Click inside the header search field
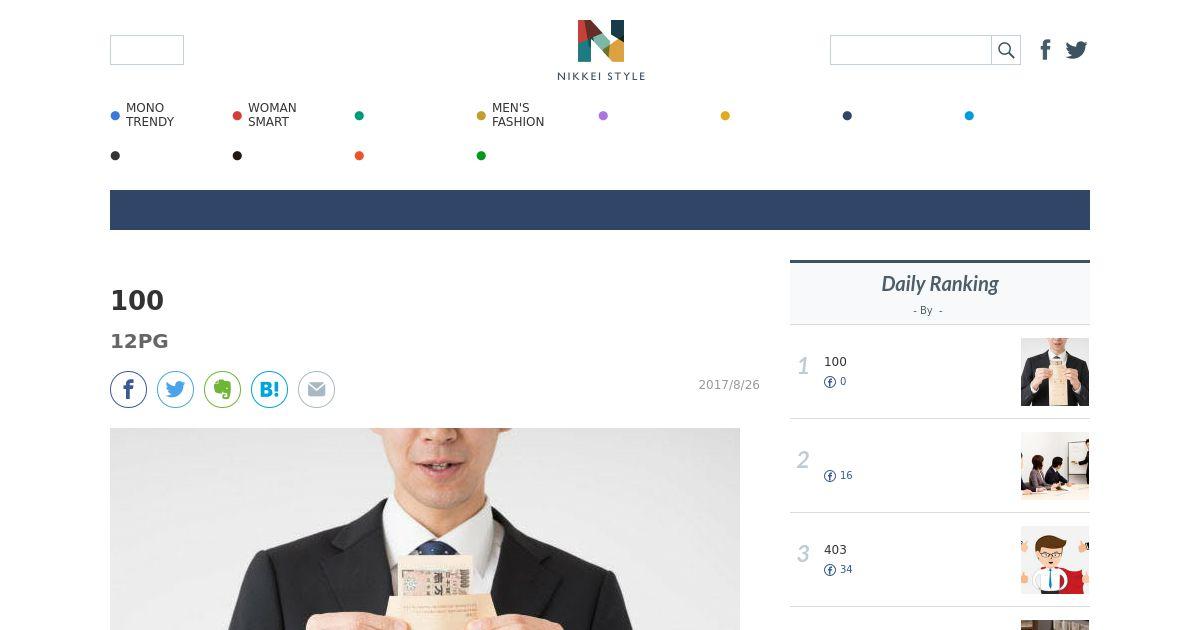1200x630 pixels. tap(911, 50)
